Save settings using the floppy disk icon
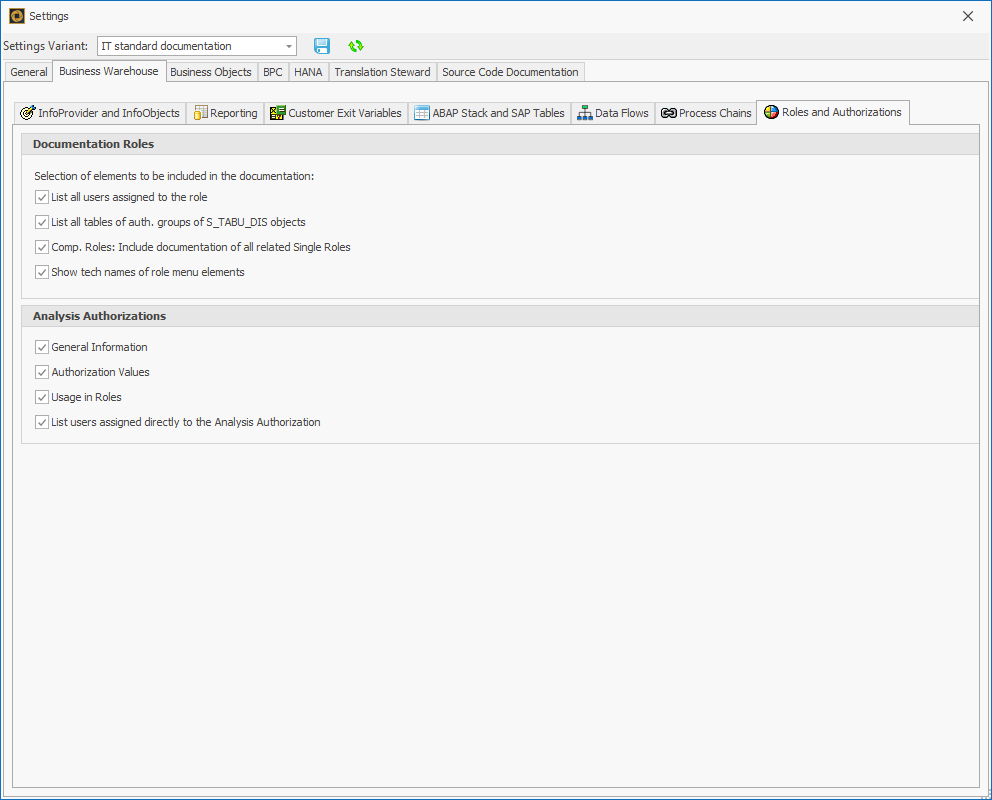The image size is (992, 800). coord(322,46)
